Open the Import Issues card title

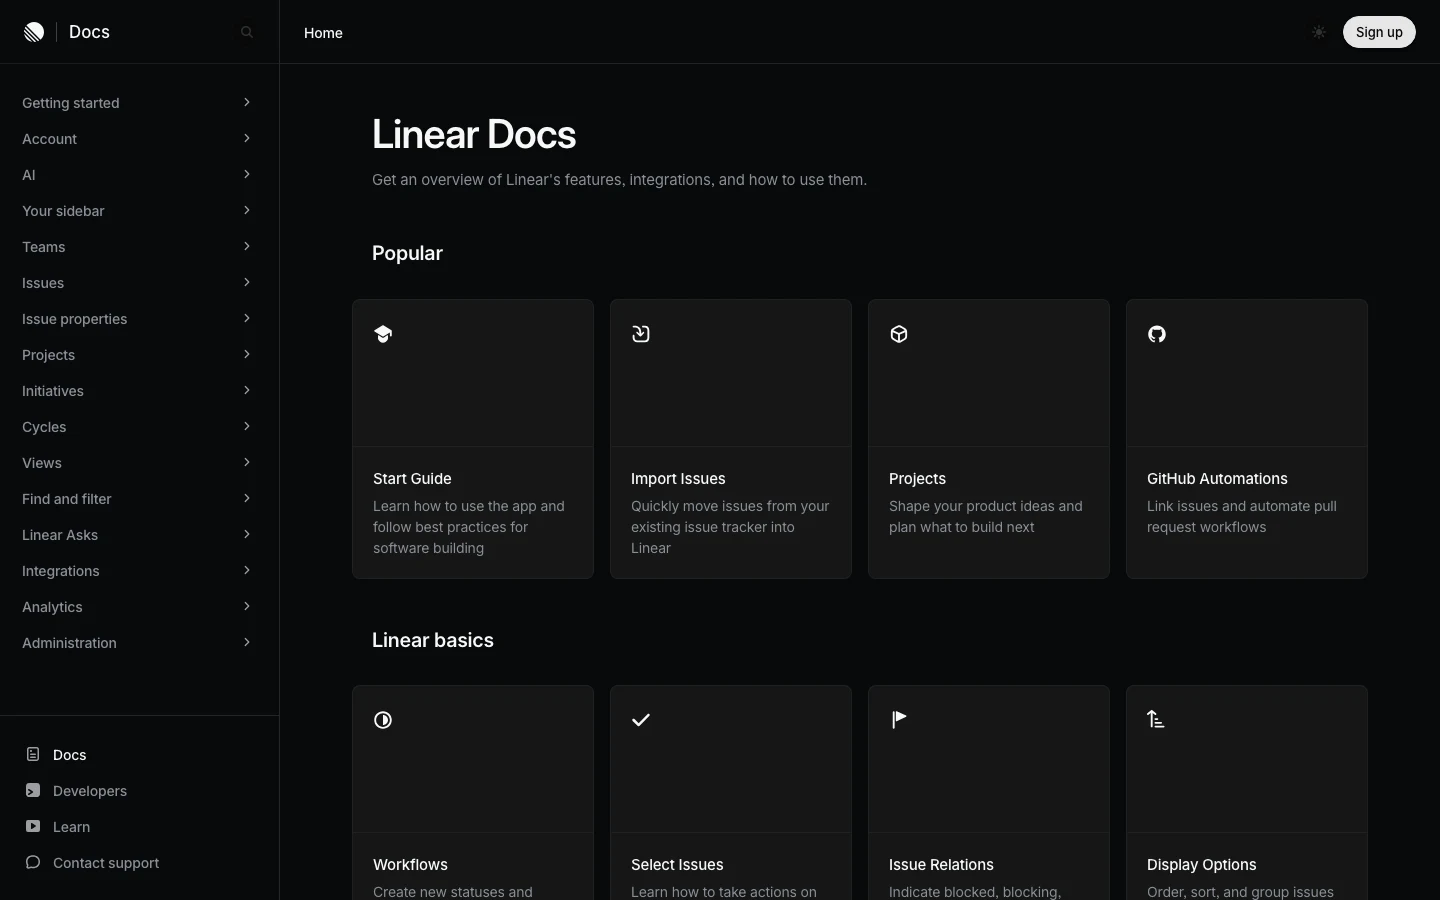point(678,479)
